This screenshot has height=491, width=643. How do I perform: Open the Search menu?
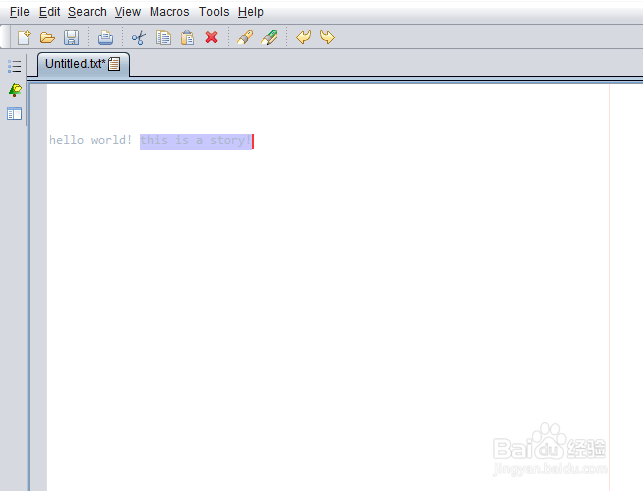(87, 12)
